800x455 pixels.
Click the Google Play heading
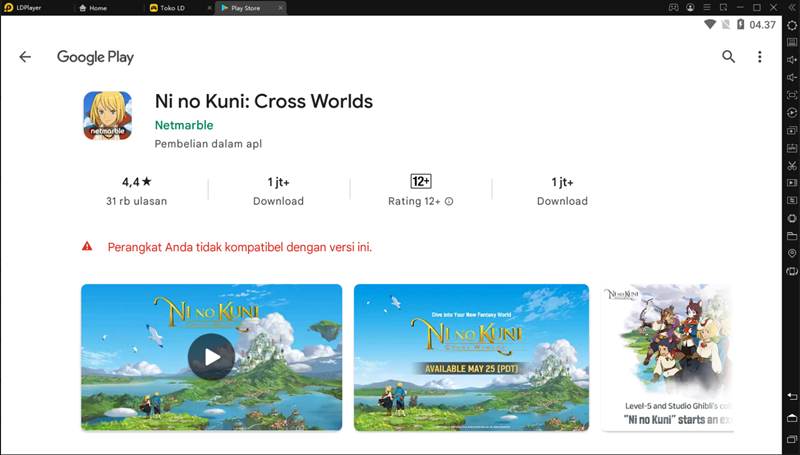(x=95, y=57)
